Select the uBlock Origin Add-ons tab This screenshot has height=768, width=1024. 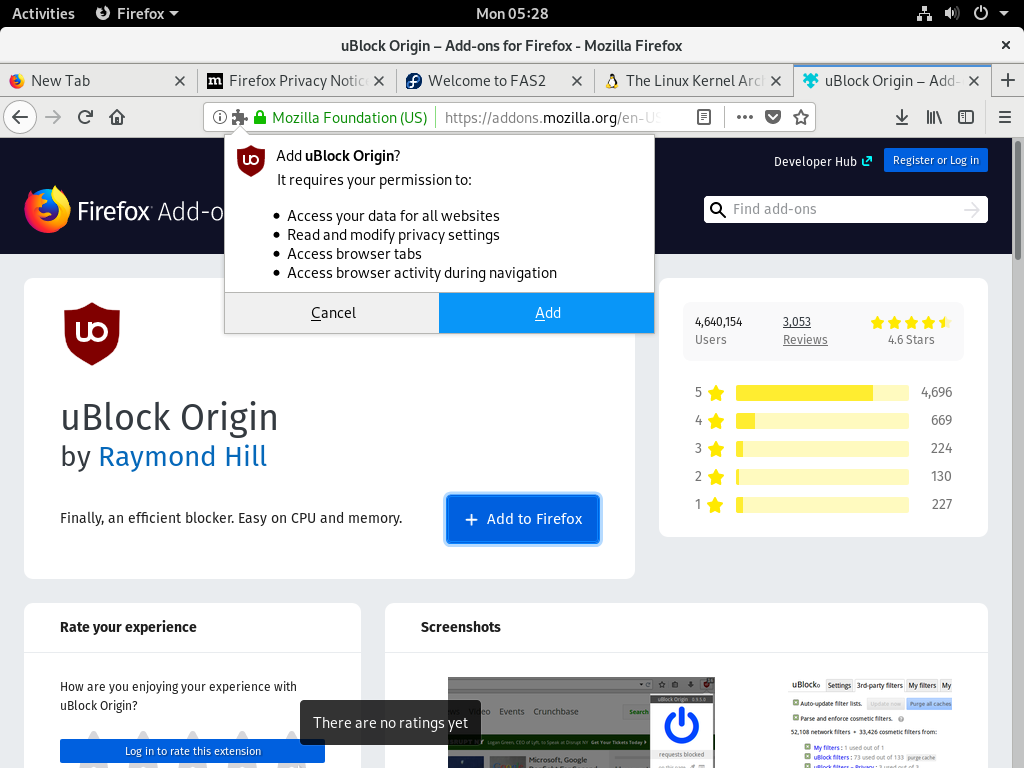[x=891, y=81]
